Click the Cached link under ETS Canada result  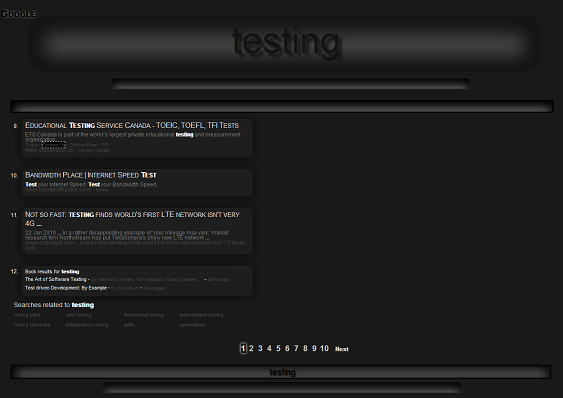pyautogui.click(x=85, y=150)
